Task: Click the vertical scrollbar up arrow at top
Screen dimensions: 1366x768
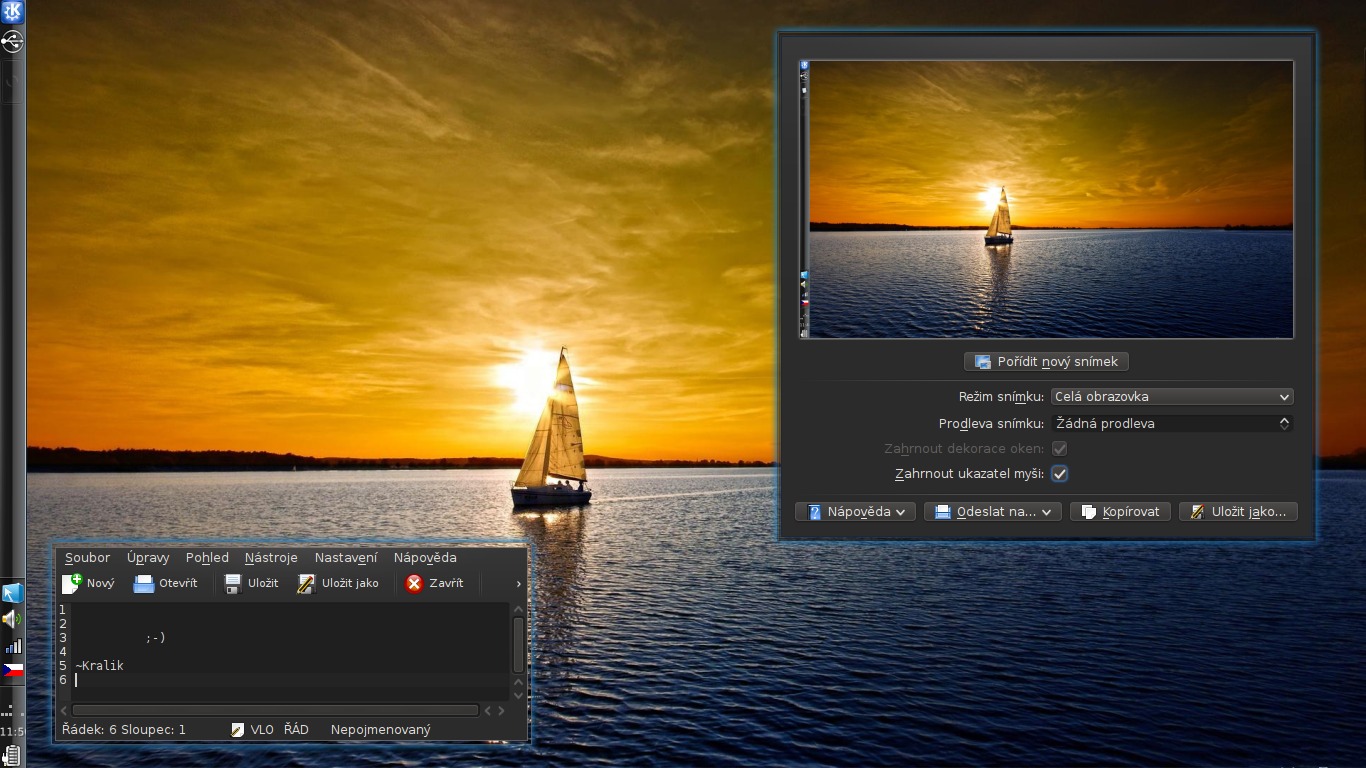Action: click(518, 609)
